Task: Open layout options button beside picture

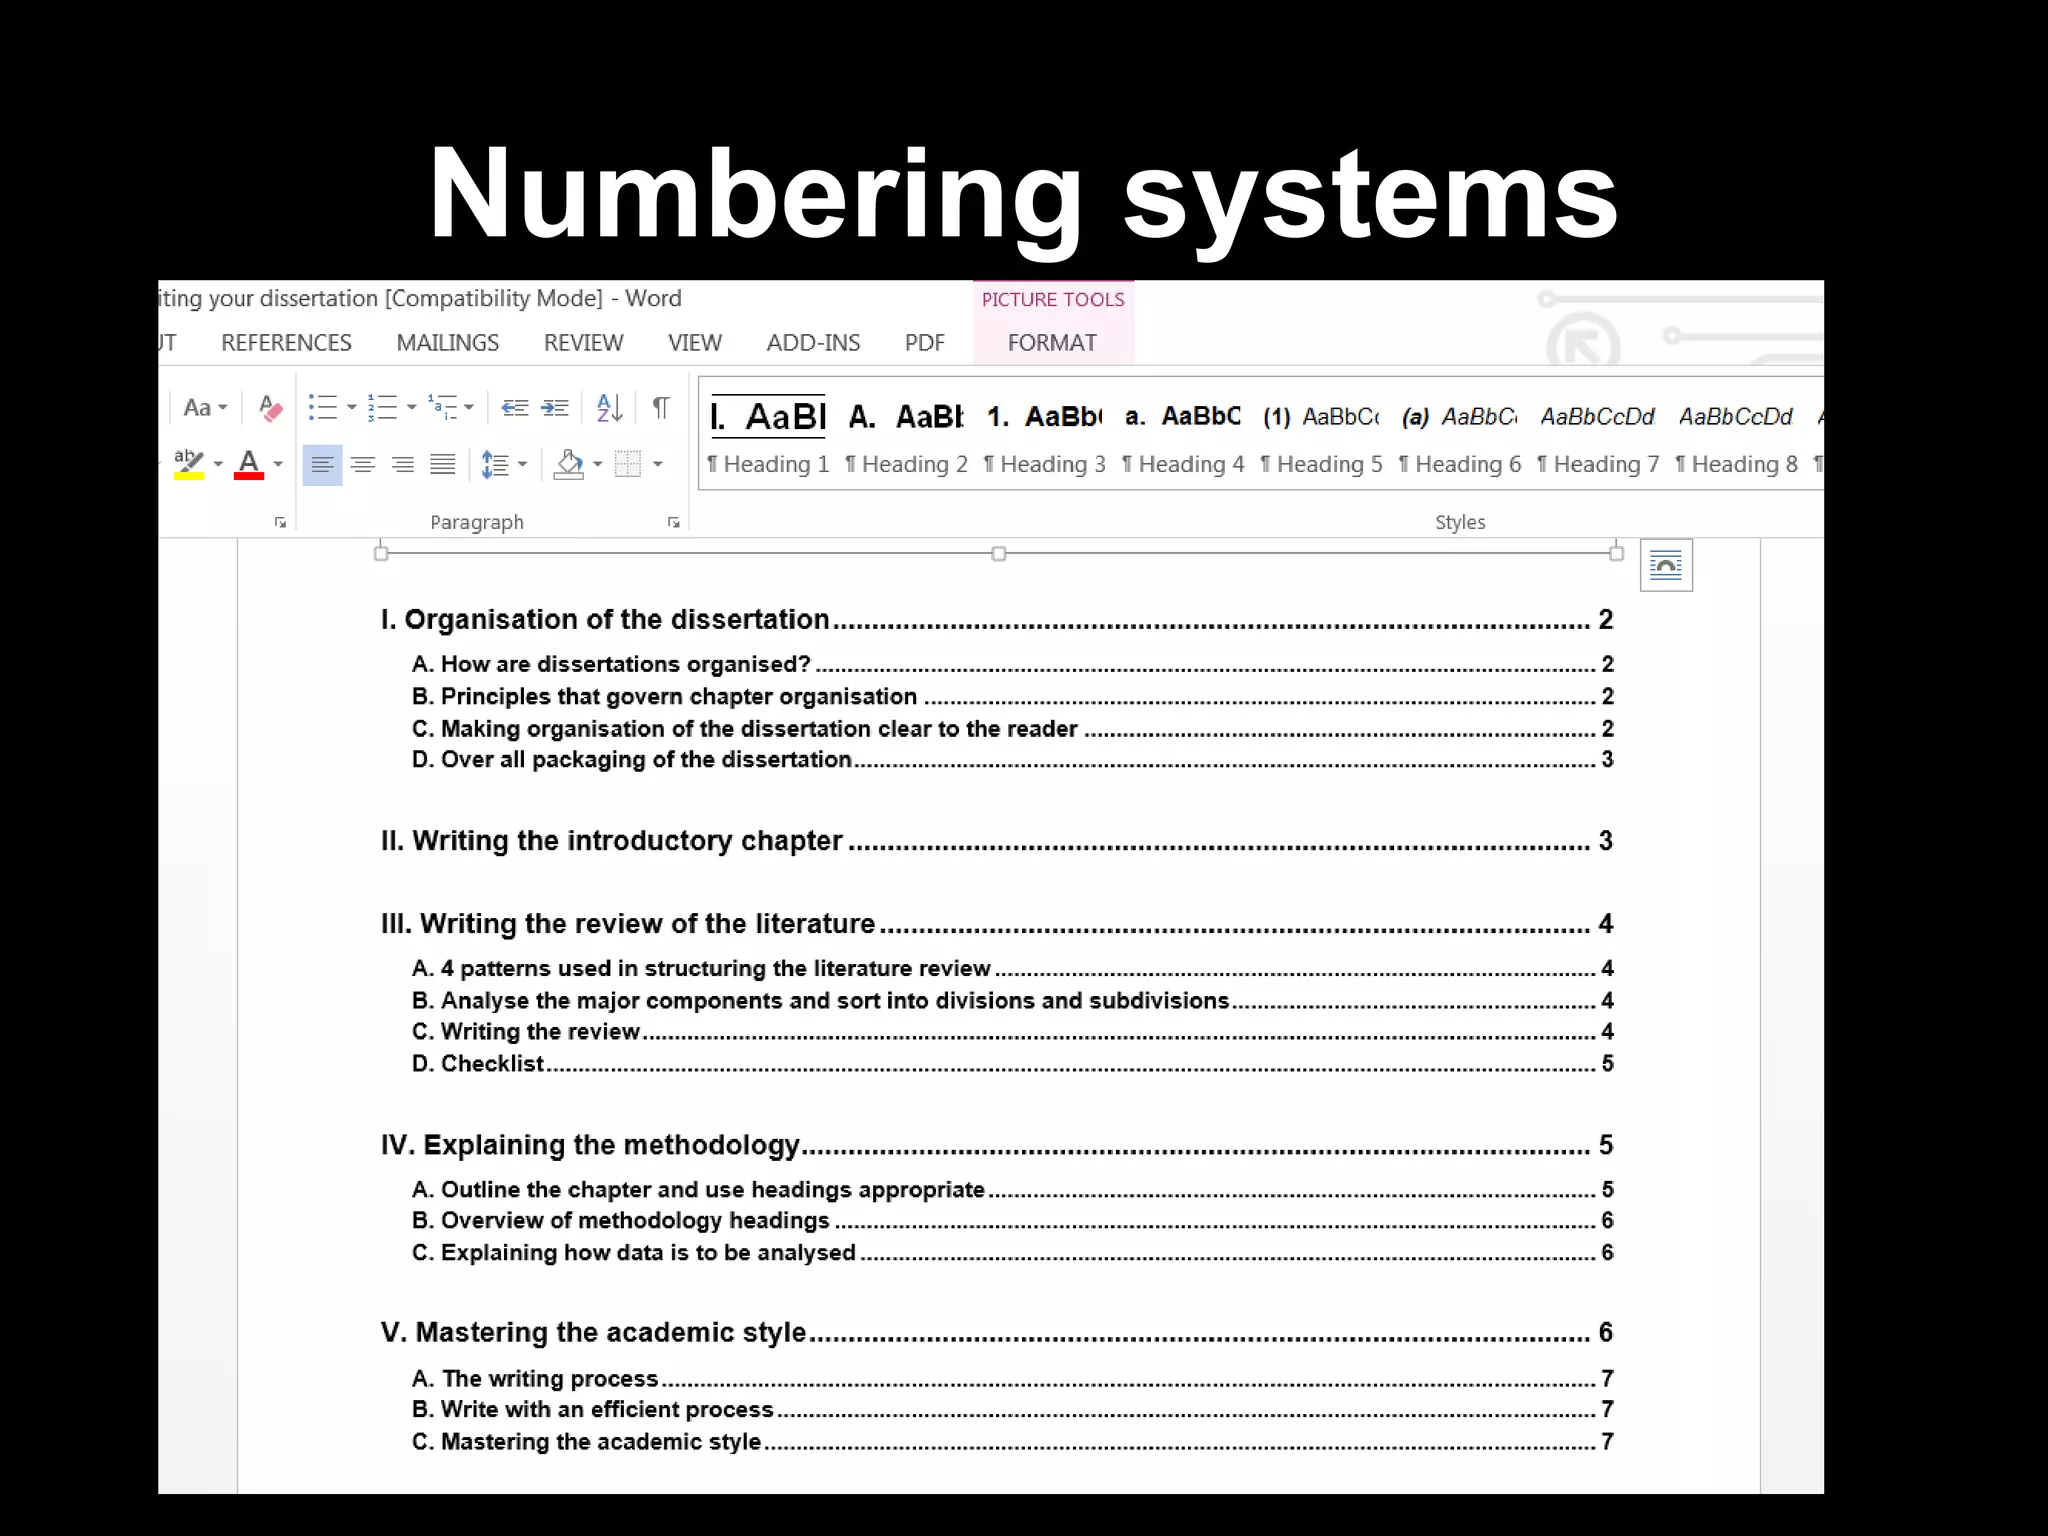Action: [x=1666, y=566]
